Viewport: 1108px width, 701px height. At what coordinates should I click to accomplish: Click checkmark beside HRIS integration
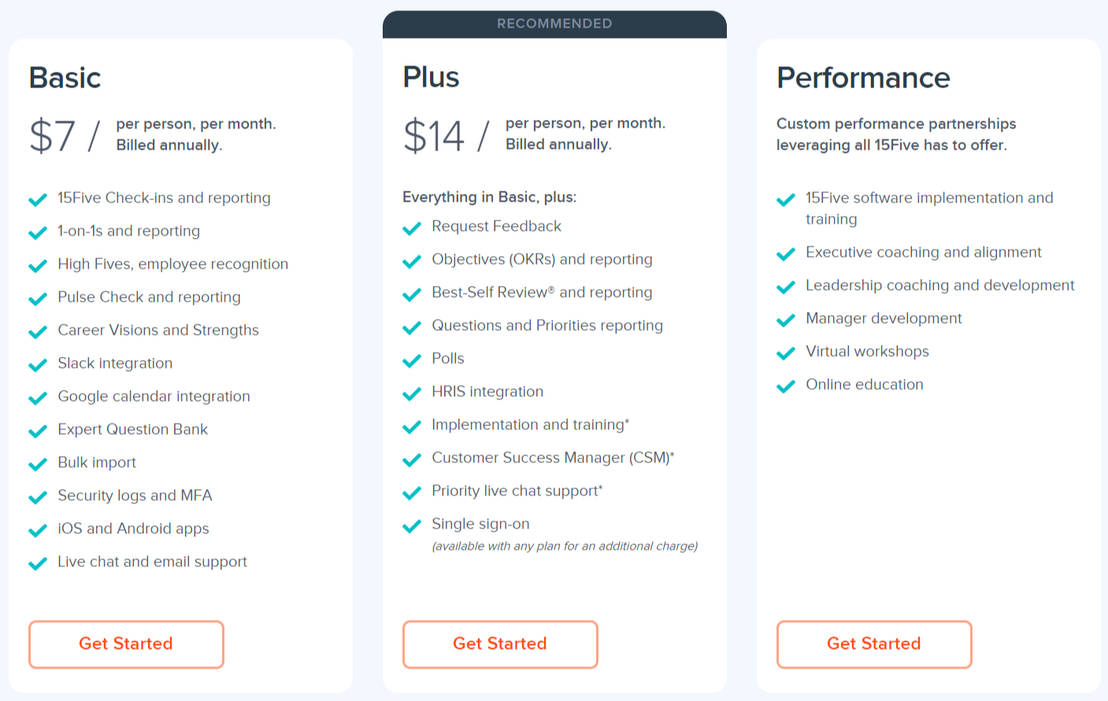point(412,393)
